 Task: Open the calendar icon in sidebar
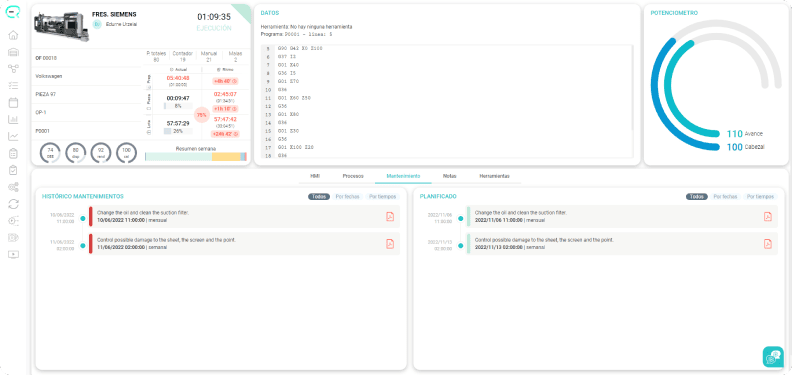pos(13,103)
